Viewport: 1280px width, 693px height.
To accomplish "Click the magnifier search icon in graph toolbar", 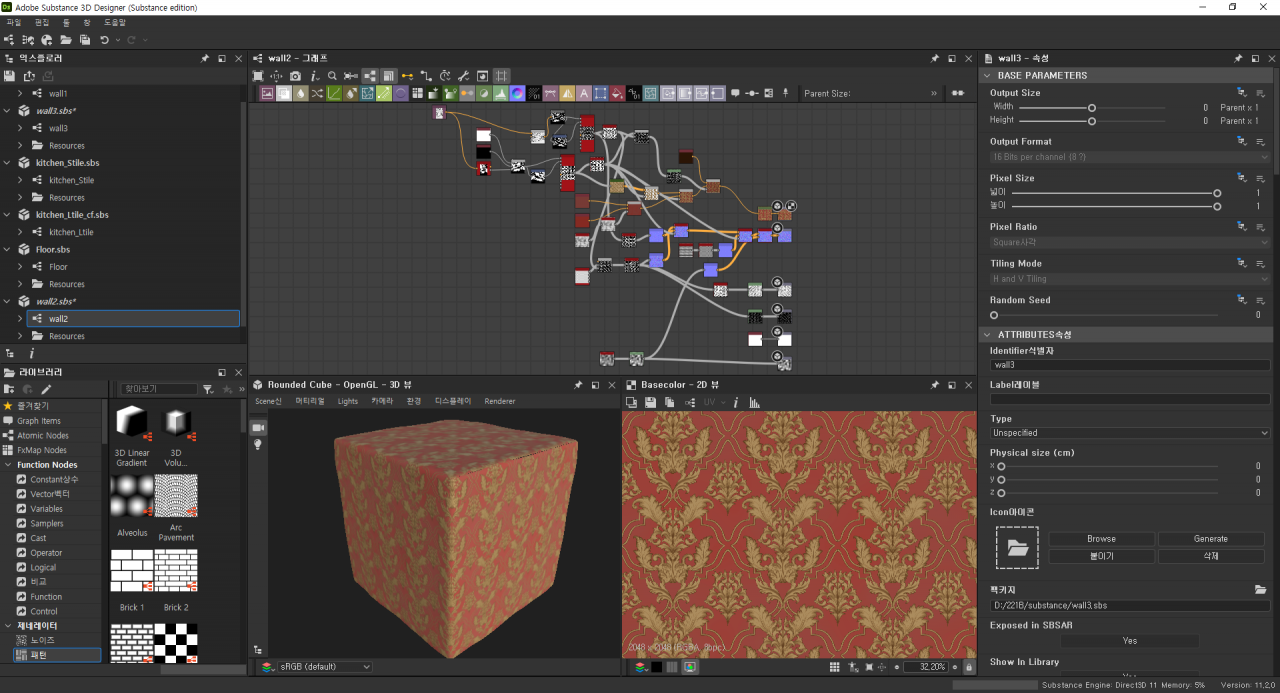I will [x=332, y=76].
